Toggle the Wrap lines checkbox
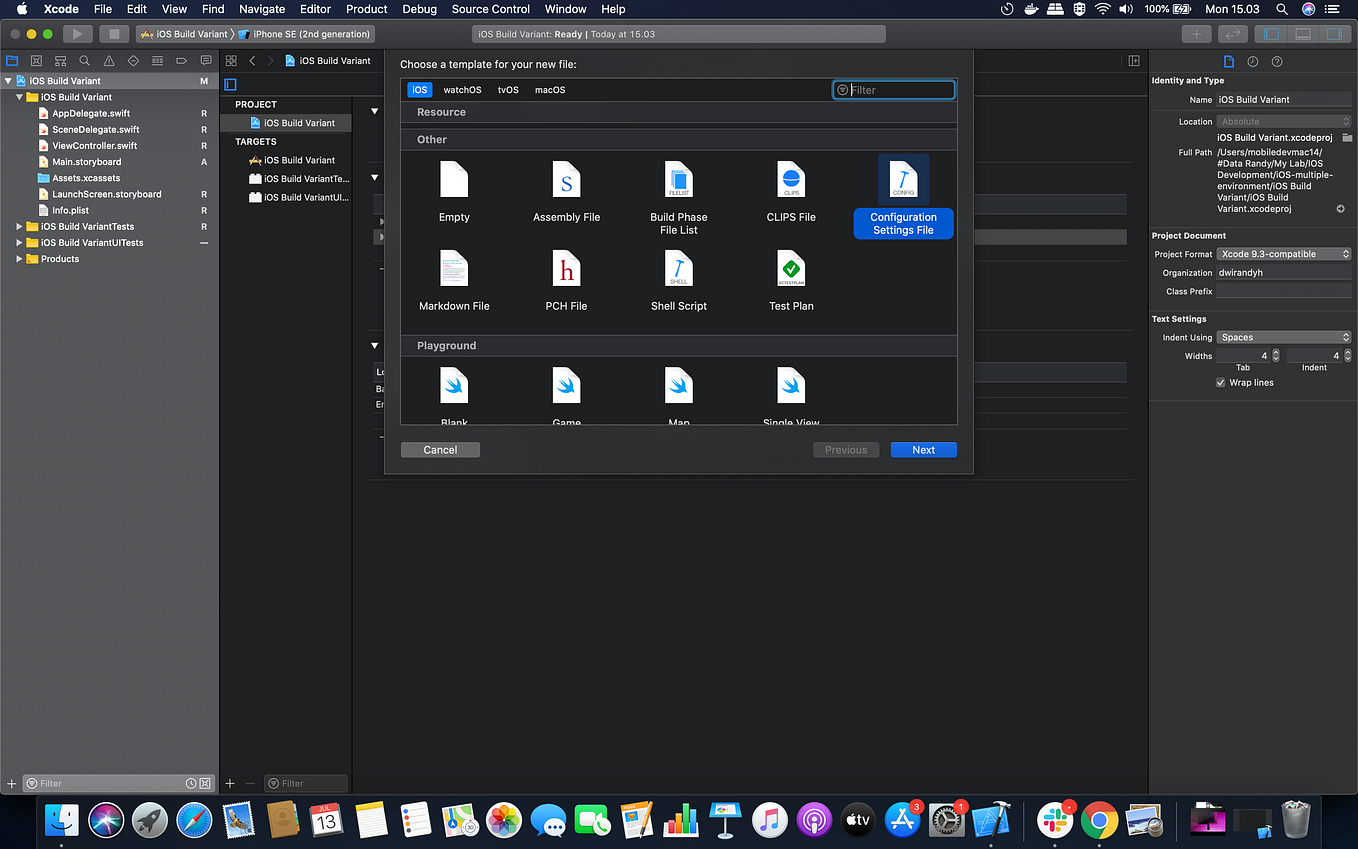 pos(1220,383)
